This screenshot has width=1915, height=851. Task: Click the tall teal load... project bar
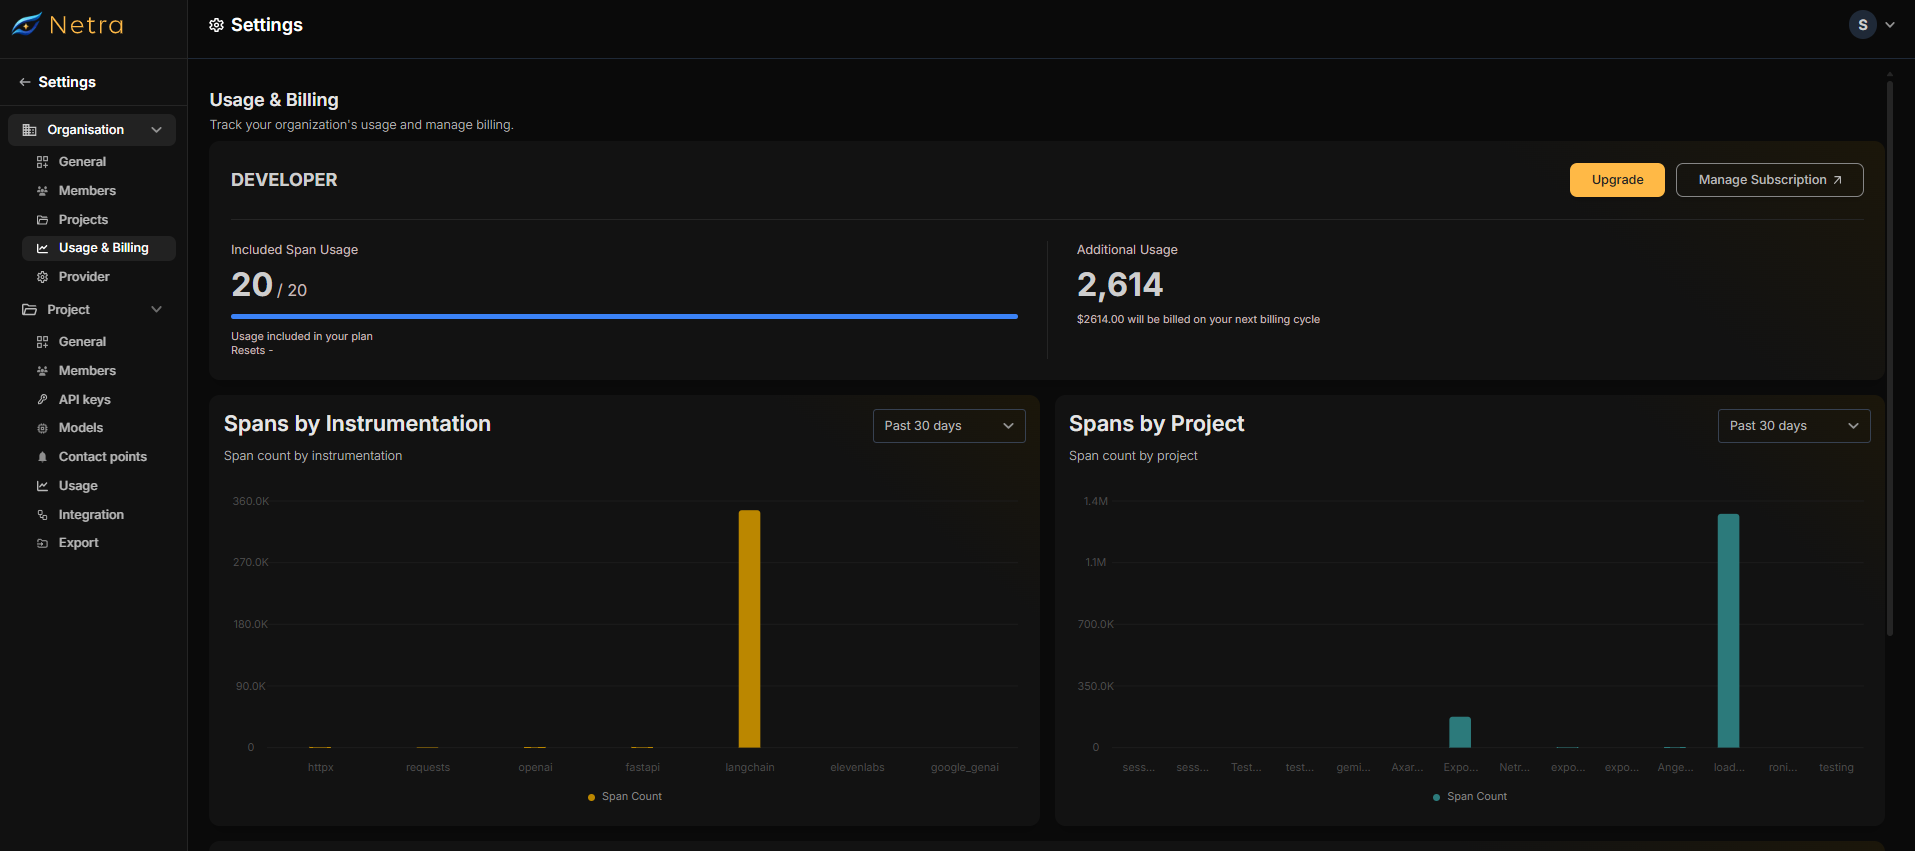click(1728, 631)
